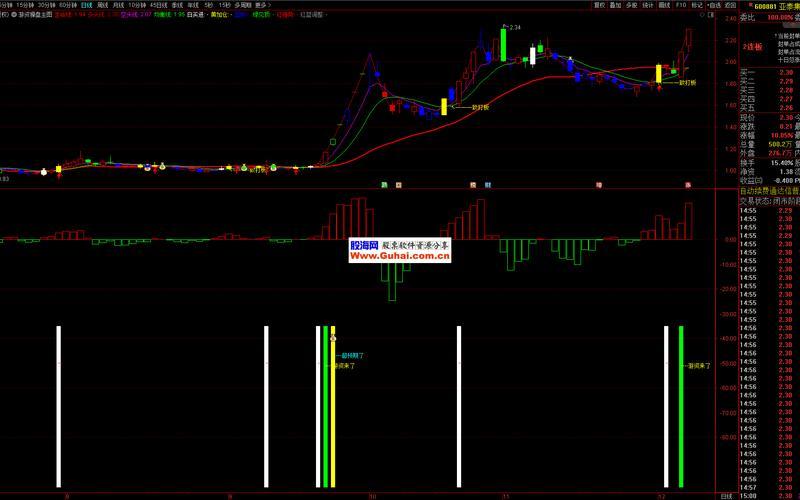Click the 2.34 high price flag marker
Image resolution: width=800 pixels, height=500 pixels.
tap(514, 27)
